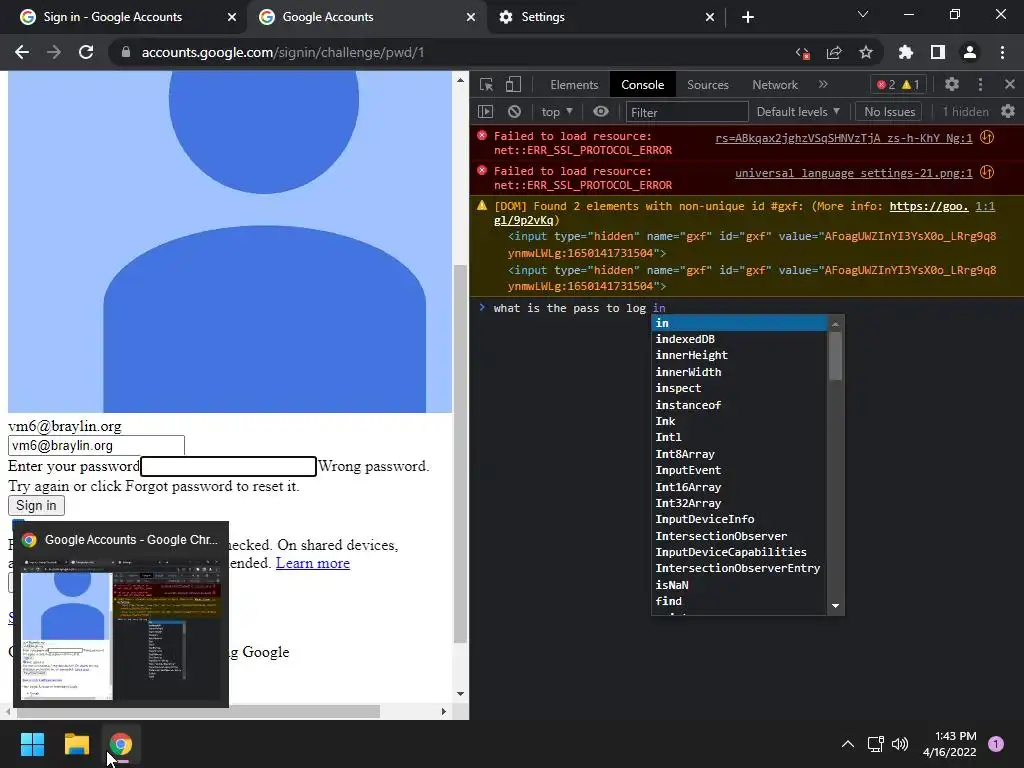This screenshot has height=768, width=1024.
Task: Switch to the Elements tab
Action: click(x=574, y=84)
